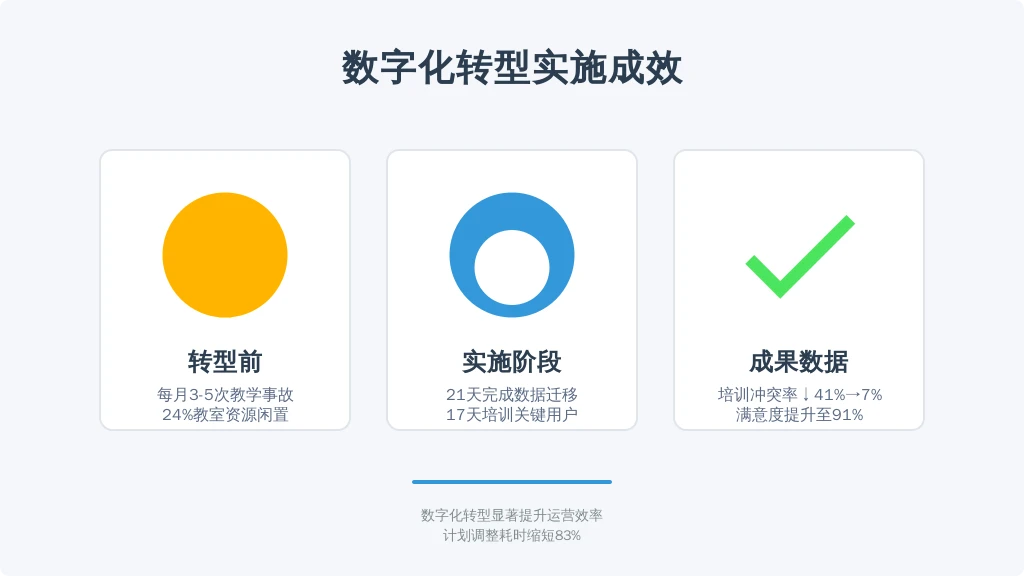
Task: Click the blue horizontal divider bar
Action: point(512,482)
